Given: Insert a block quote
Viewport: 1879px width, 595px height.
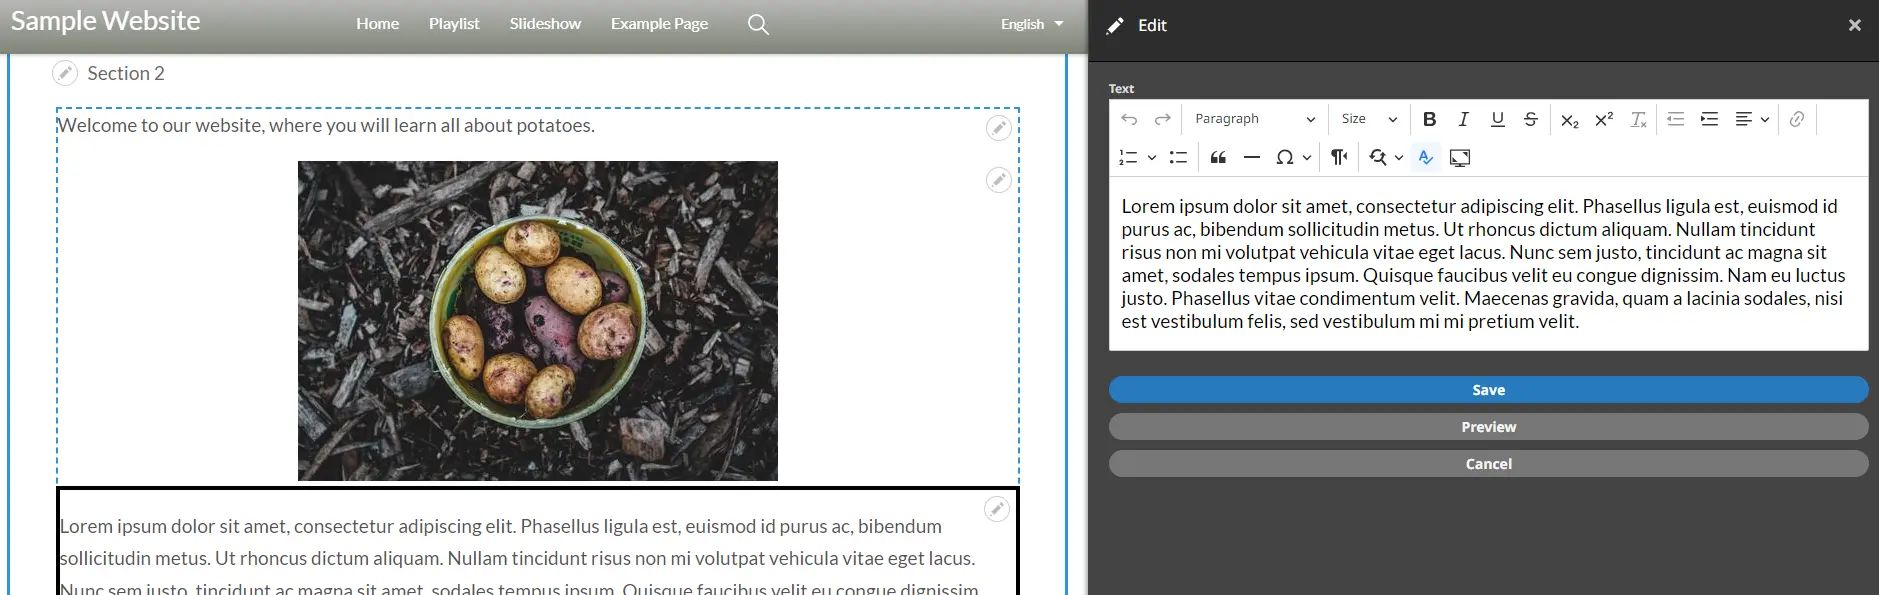Looking at the screenshot, I should (x=1218, y=157).
